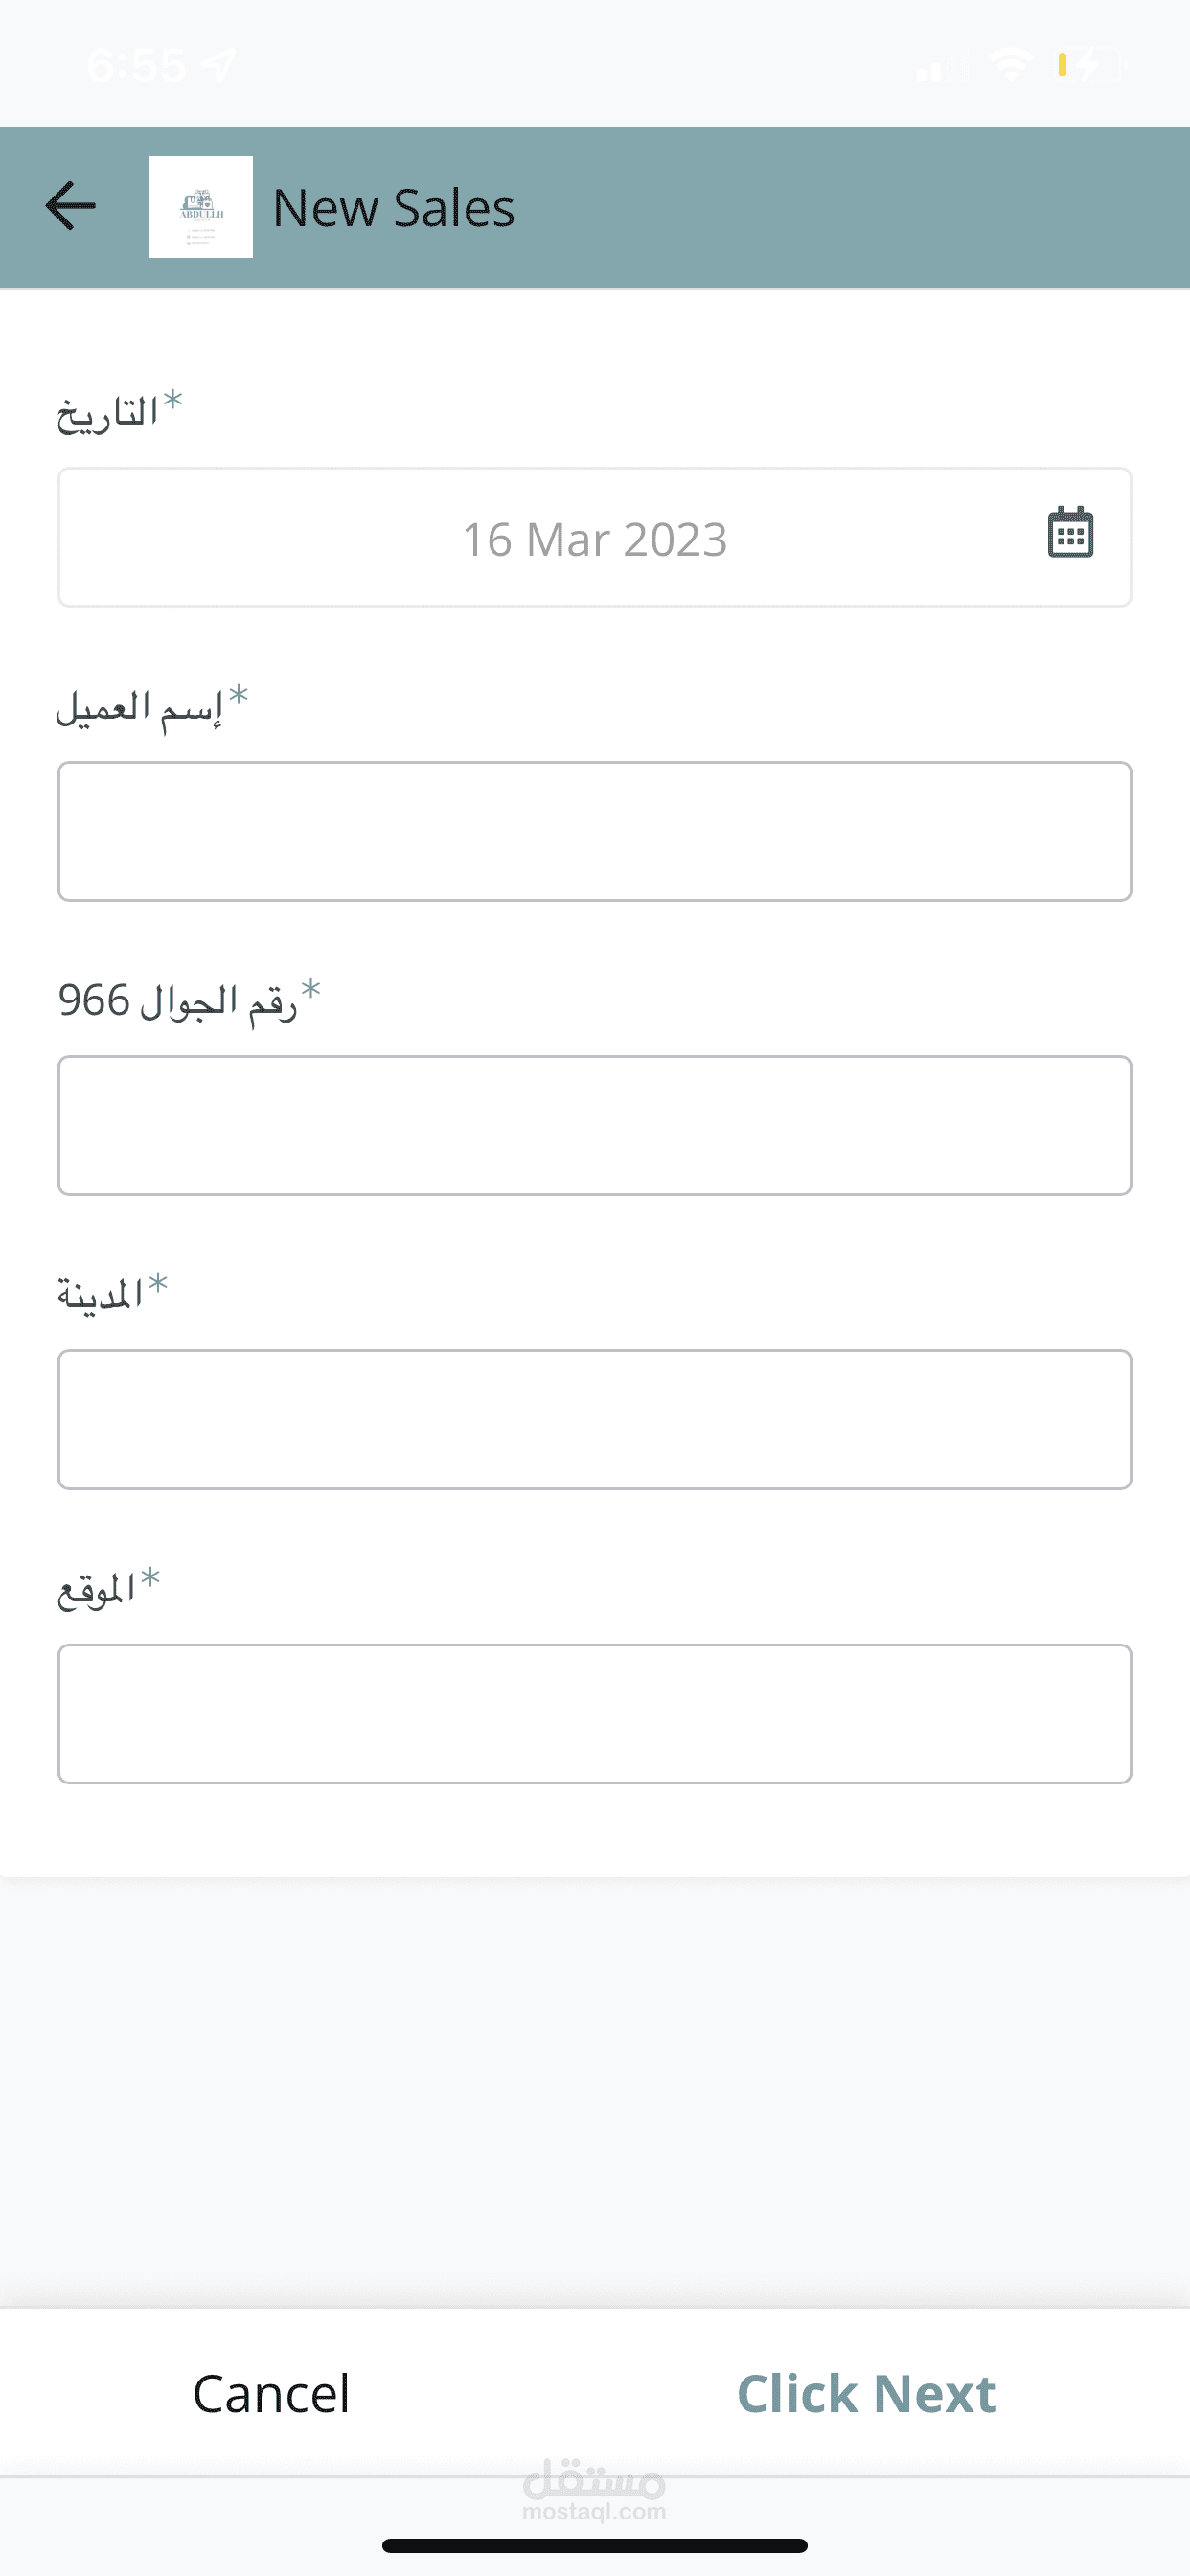This screenshot has width=1190, height=2576.
Task: Tap the company logo in the header
Action: (201, 207)
